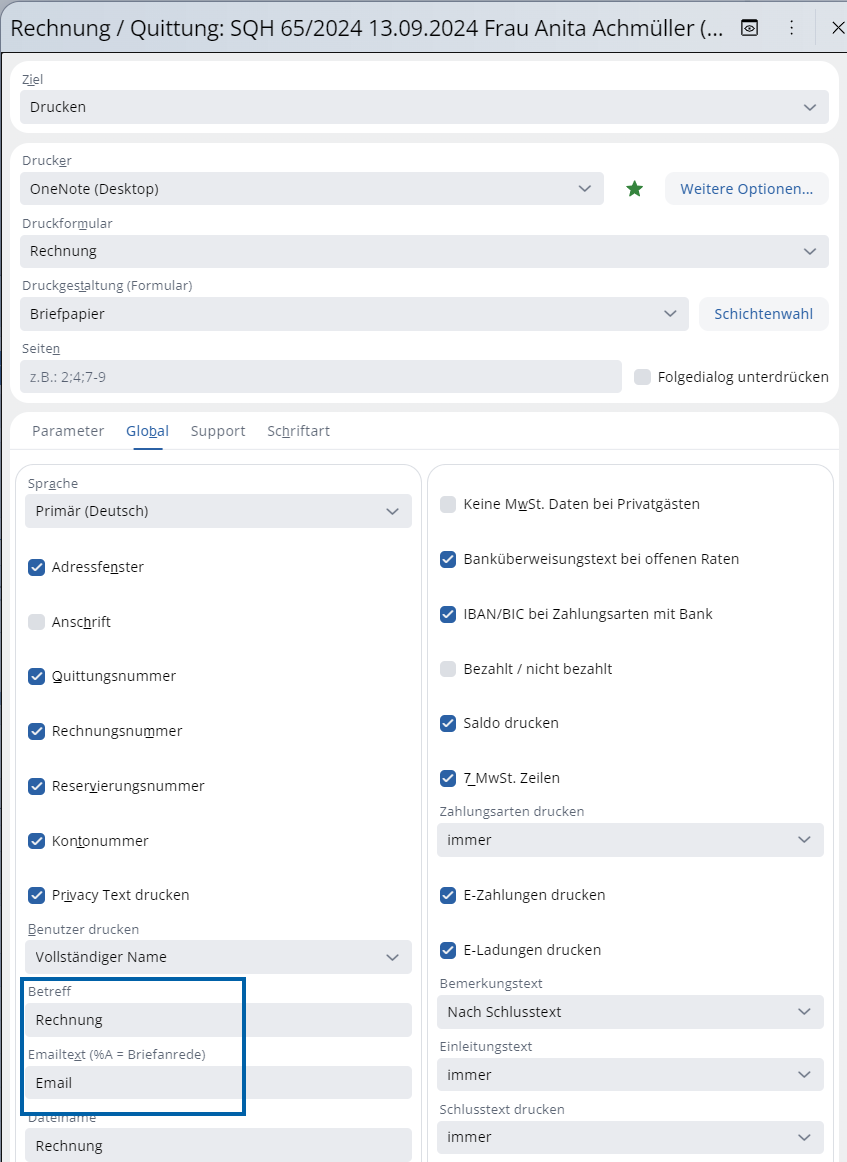Check Keine MwSt. Daten bei Privatgästen
Screen dimensions: 847x1162
[x=447, y=504]
